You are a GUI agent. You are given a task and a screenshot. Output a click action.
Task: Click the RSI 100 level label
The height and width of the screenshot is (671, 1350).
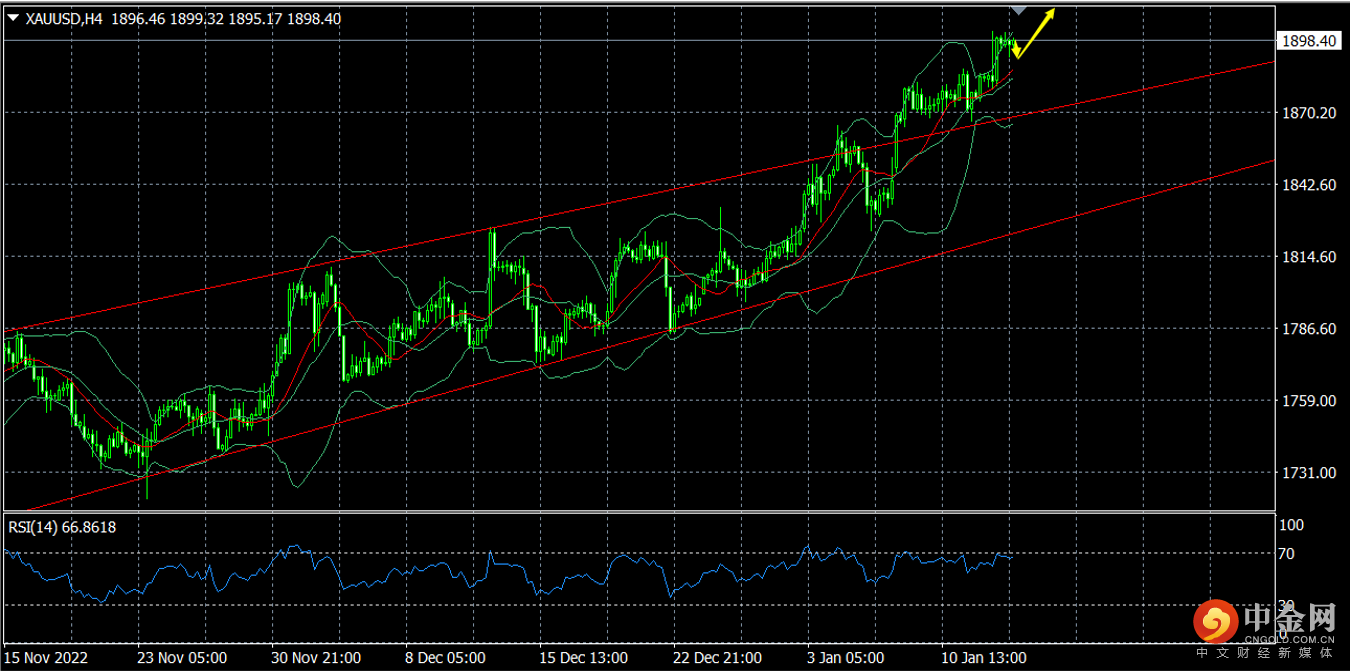coord(1292,525)
